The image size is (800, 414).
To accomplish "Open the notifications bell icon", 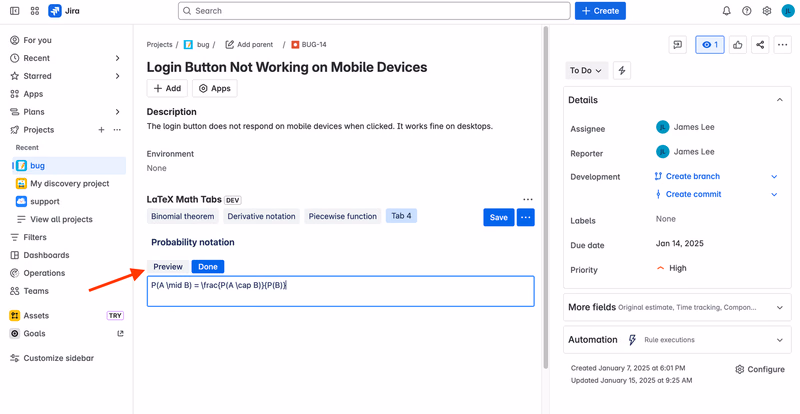I will pos(727,11).
